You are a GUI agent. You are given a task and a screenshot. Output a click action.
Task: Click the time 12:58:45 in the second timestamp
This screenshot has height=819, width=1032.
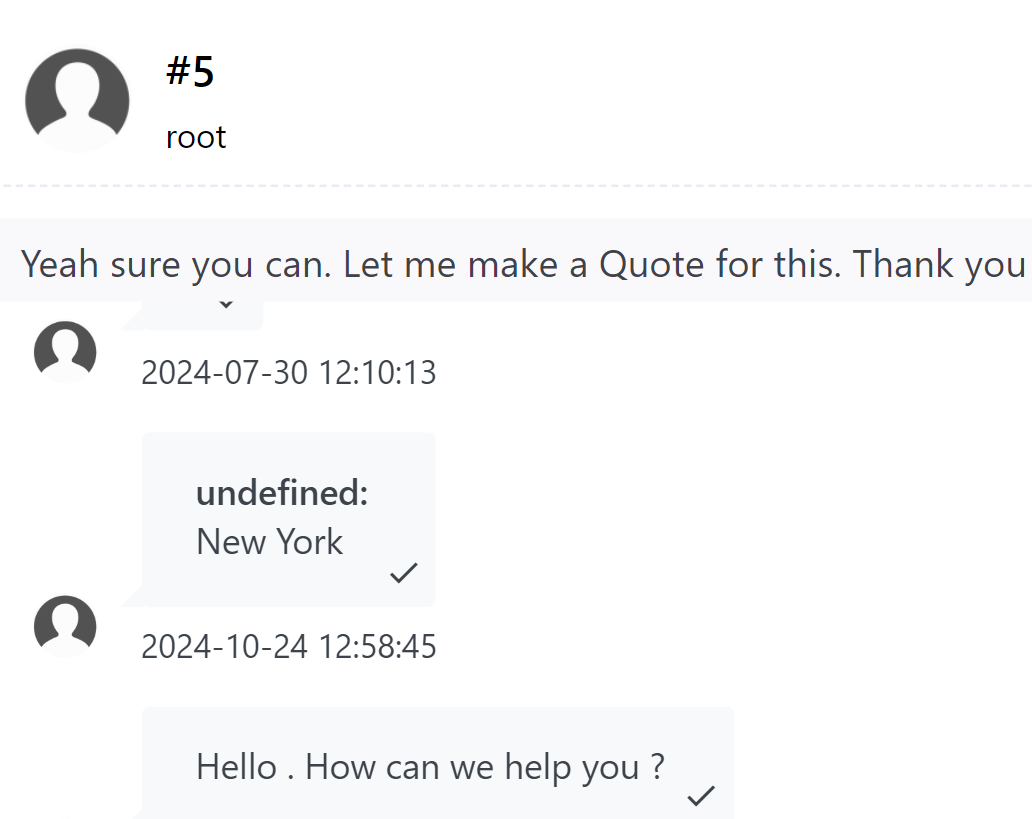click(378, 647)
